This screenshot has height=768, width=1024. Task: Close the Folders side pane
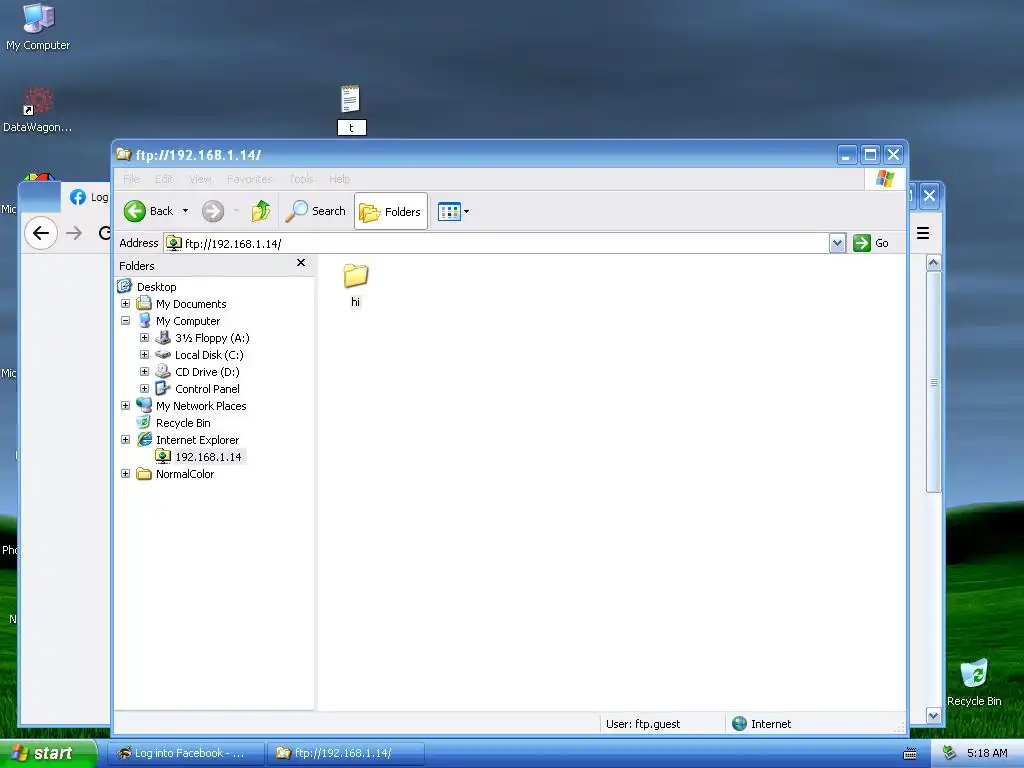pyautogui.click(x=301, y=263)
